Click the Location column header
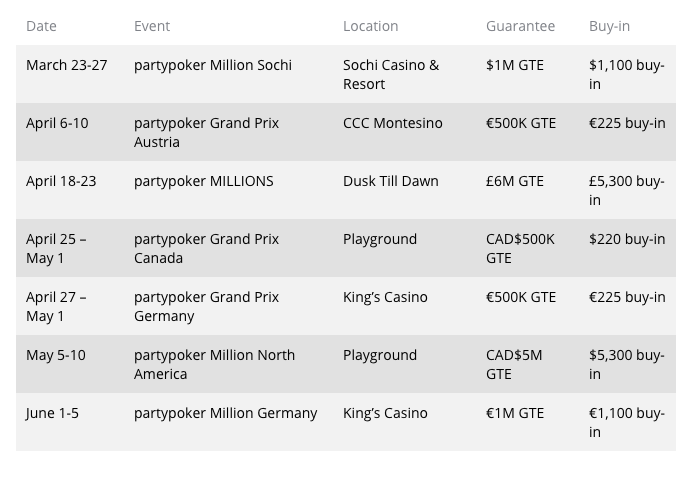 click(370, 26)
